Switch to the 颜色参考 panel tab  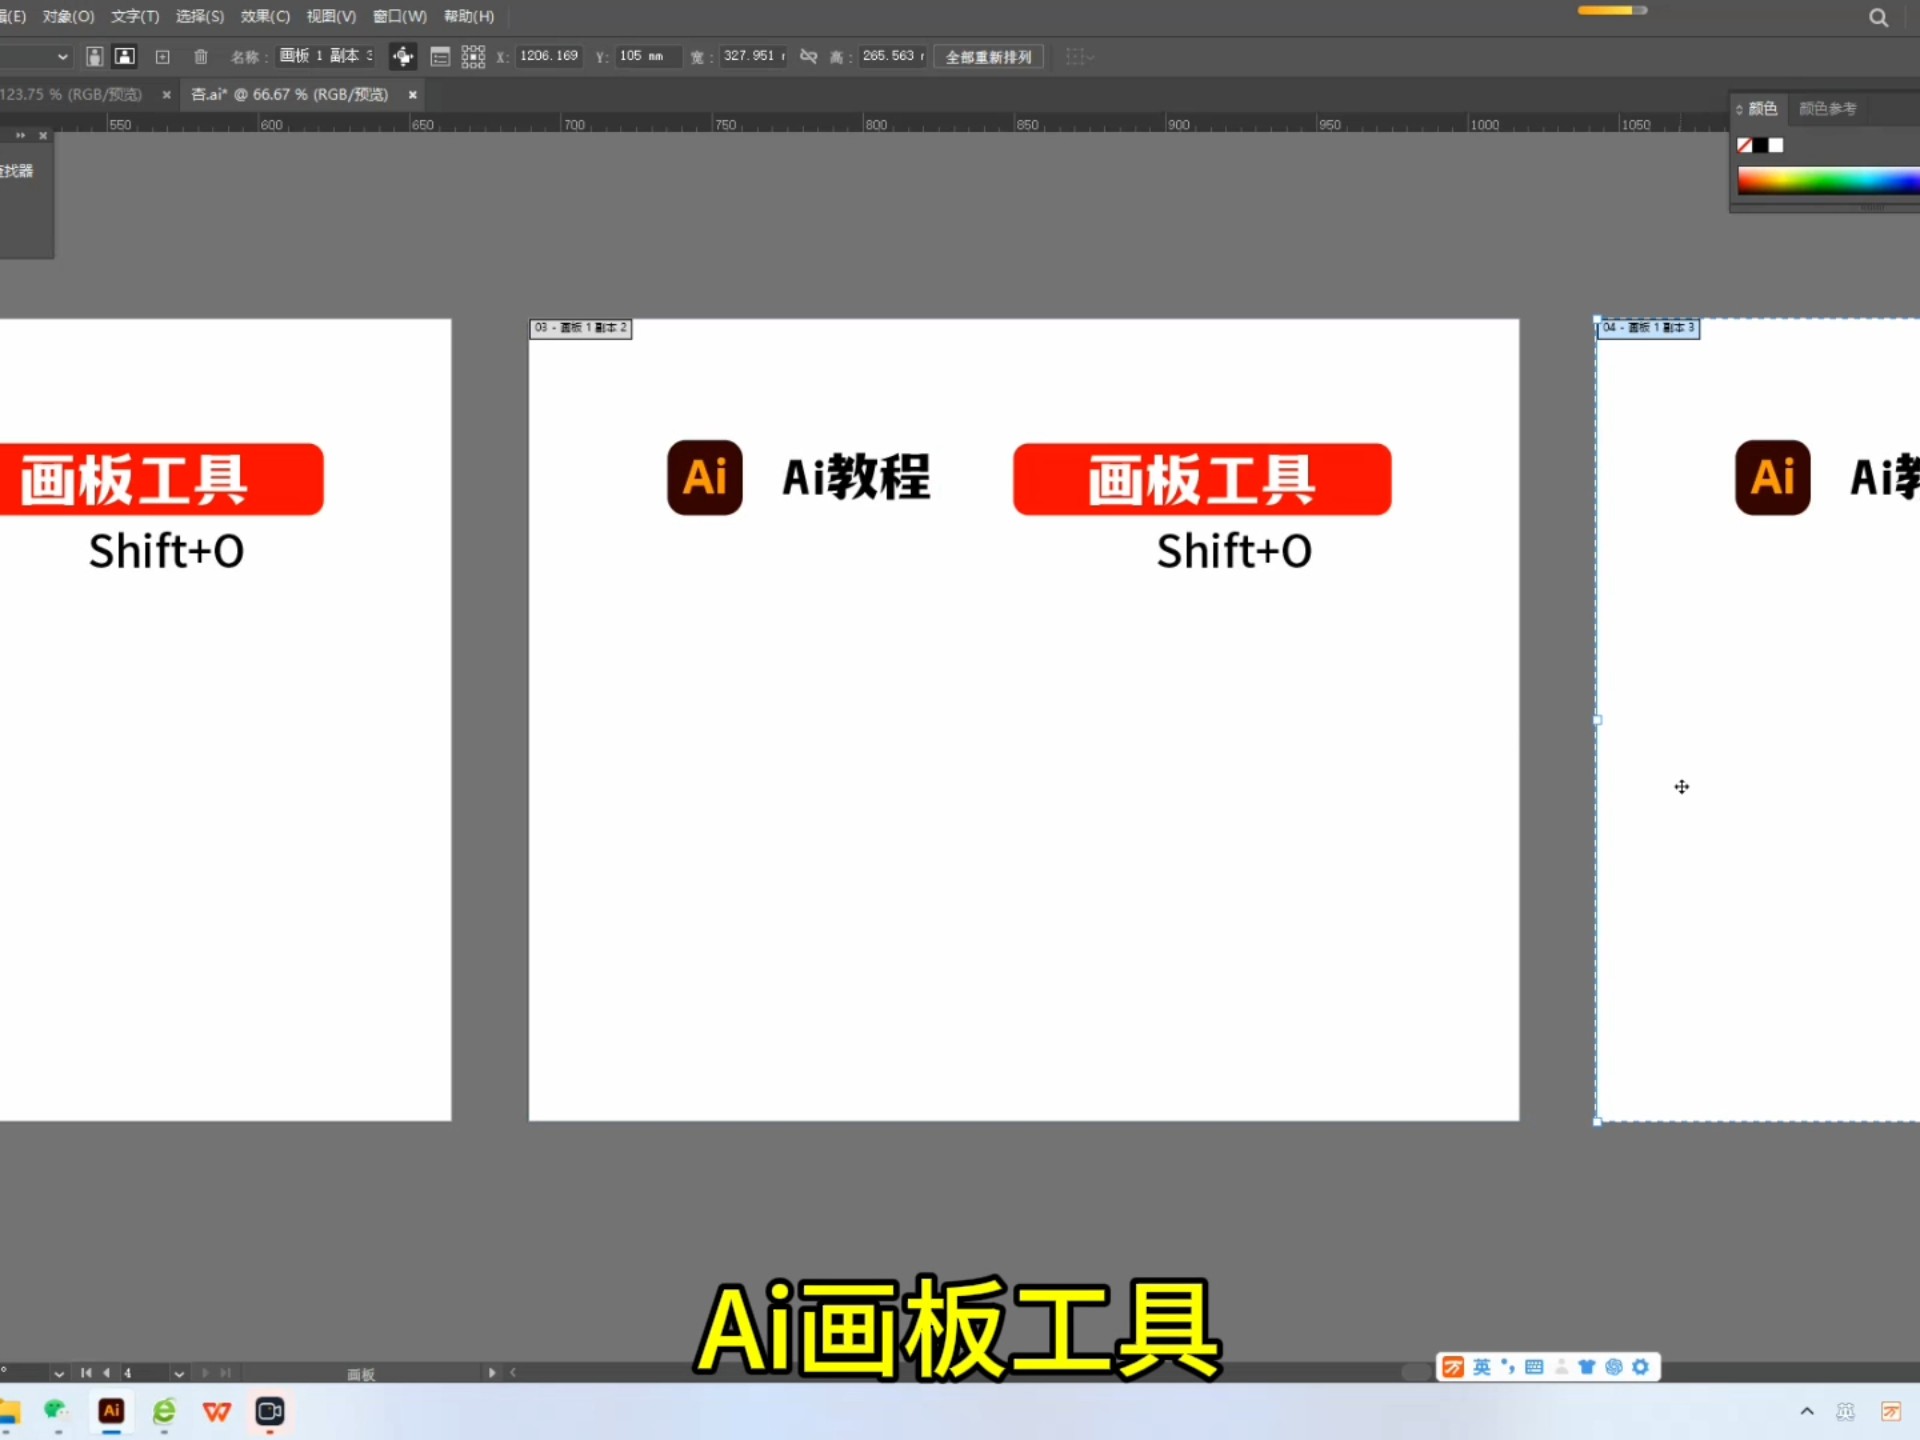(1828, 108)
